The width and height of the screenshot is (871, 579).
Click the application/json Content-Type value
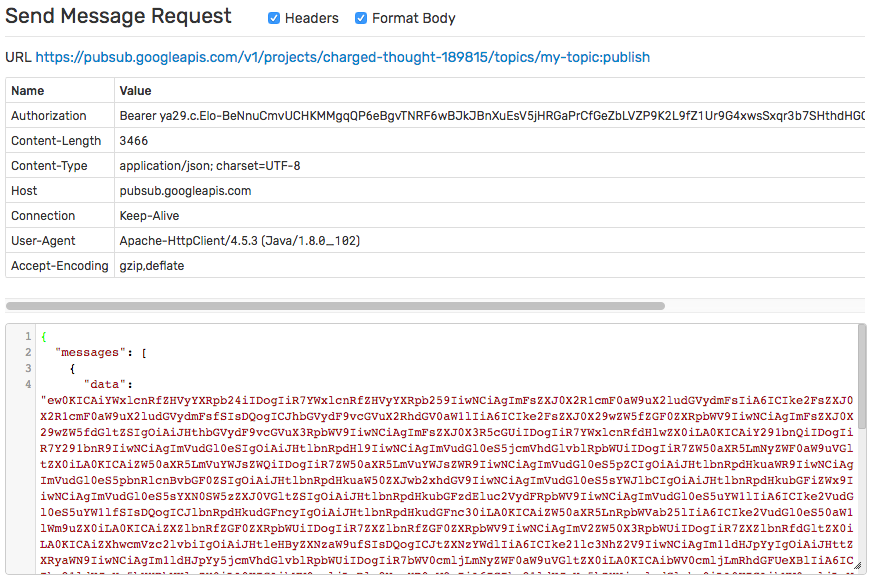[210, 166]
